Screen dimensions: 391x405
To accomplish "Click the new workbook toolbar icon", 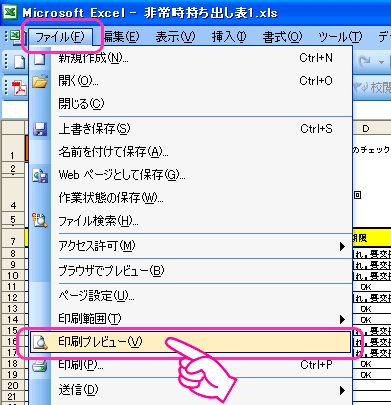I will (x=19, y=62).
